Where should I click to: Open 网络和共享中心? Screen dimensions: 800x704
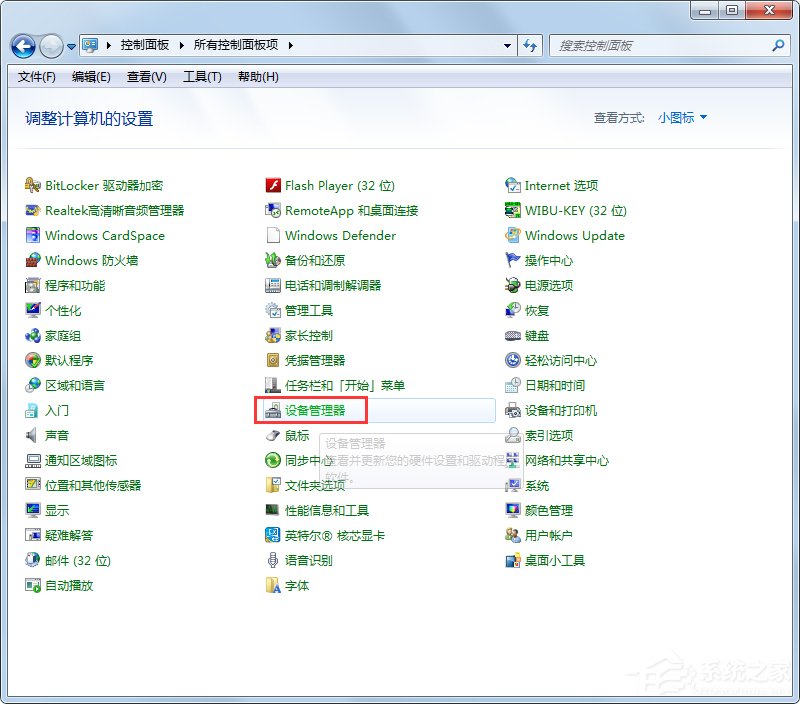coord(568,460)
